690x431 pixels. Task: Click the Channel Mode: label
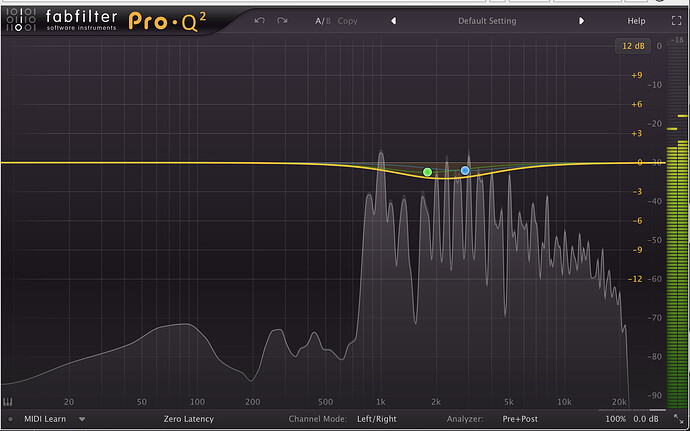(318, 419)
